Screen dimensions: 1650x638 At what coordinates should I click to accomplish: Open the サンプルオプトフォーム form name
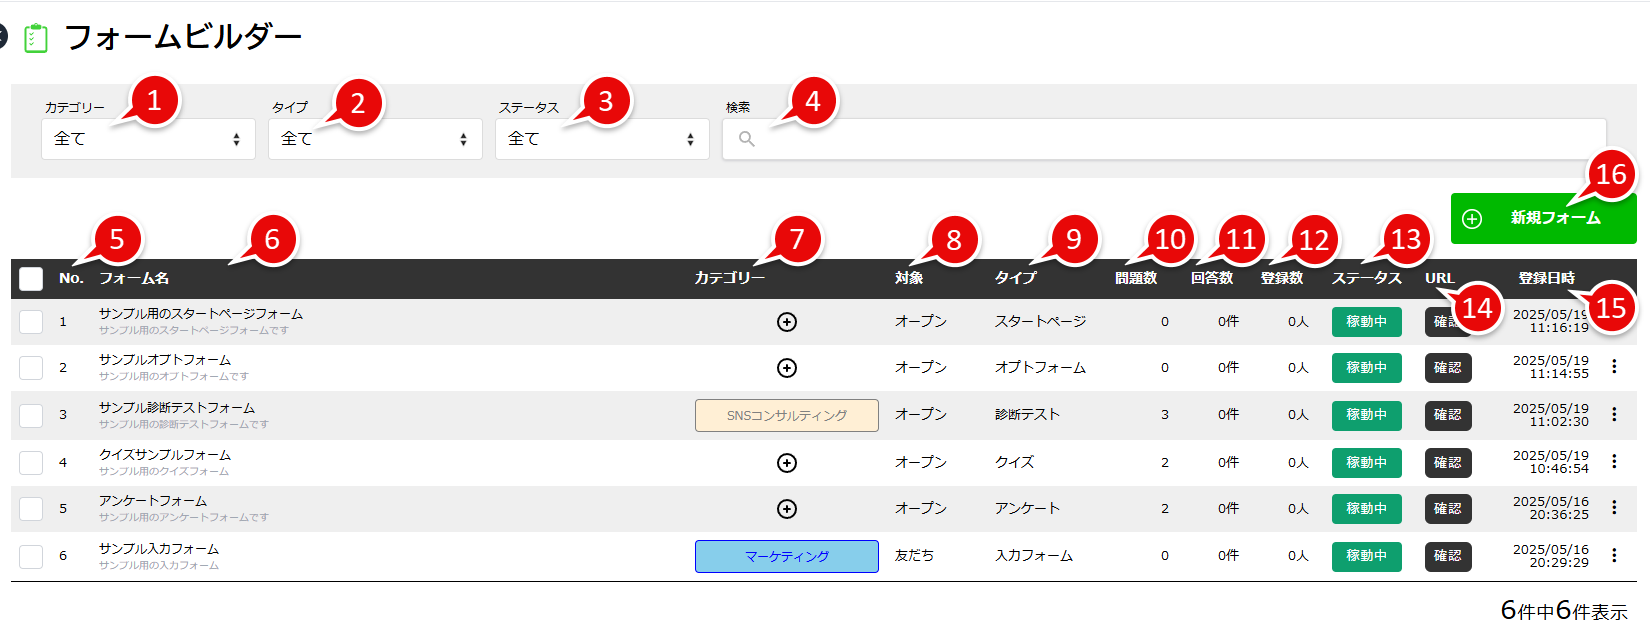click(x=165, y=360)
